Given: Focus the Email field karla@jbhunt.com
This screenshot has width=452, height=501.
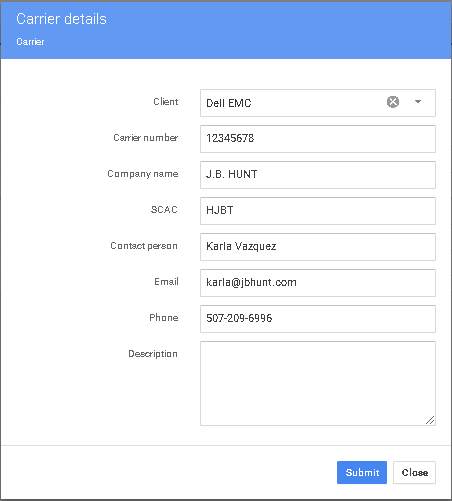Looking at the screenshot, I should tap(318, 283).
